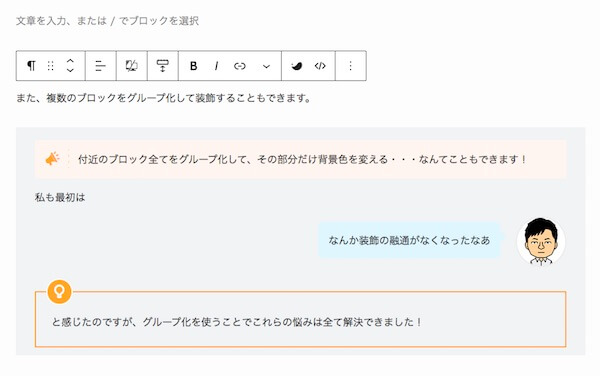Viewport: 600px width, 376px height.
Task: Click the speech balloon avatar image
Action: point(541,241)
